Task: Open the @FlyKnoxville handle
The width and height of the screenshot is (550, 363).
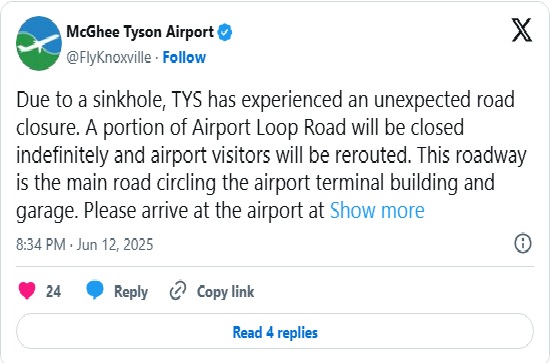Action: (x=109, y=58)
